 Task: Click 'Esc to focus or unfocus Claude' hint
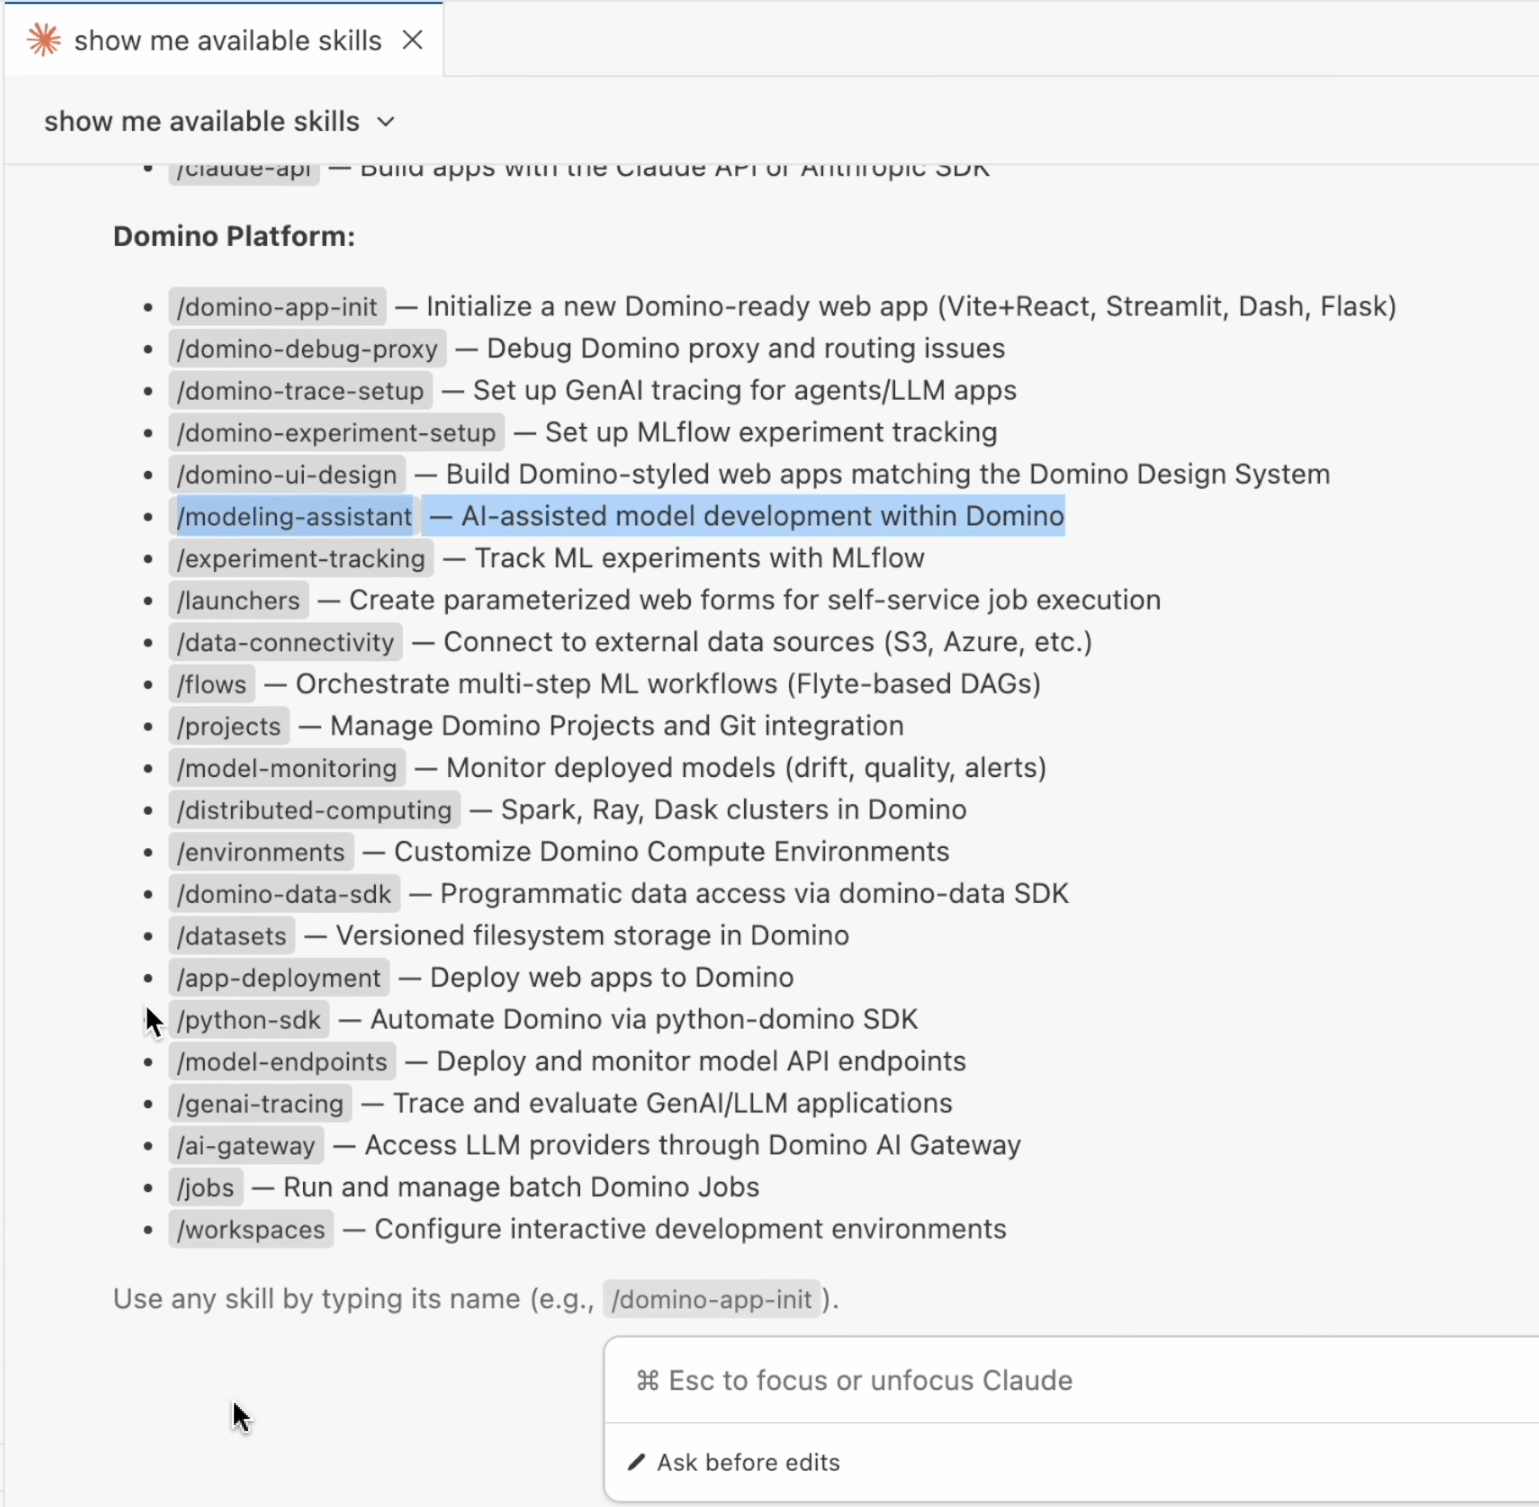point(870,1381)
